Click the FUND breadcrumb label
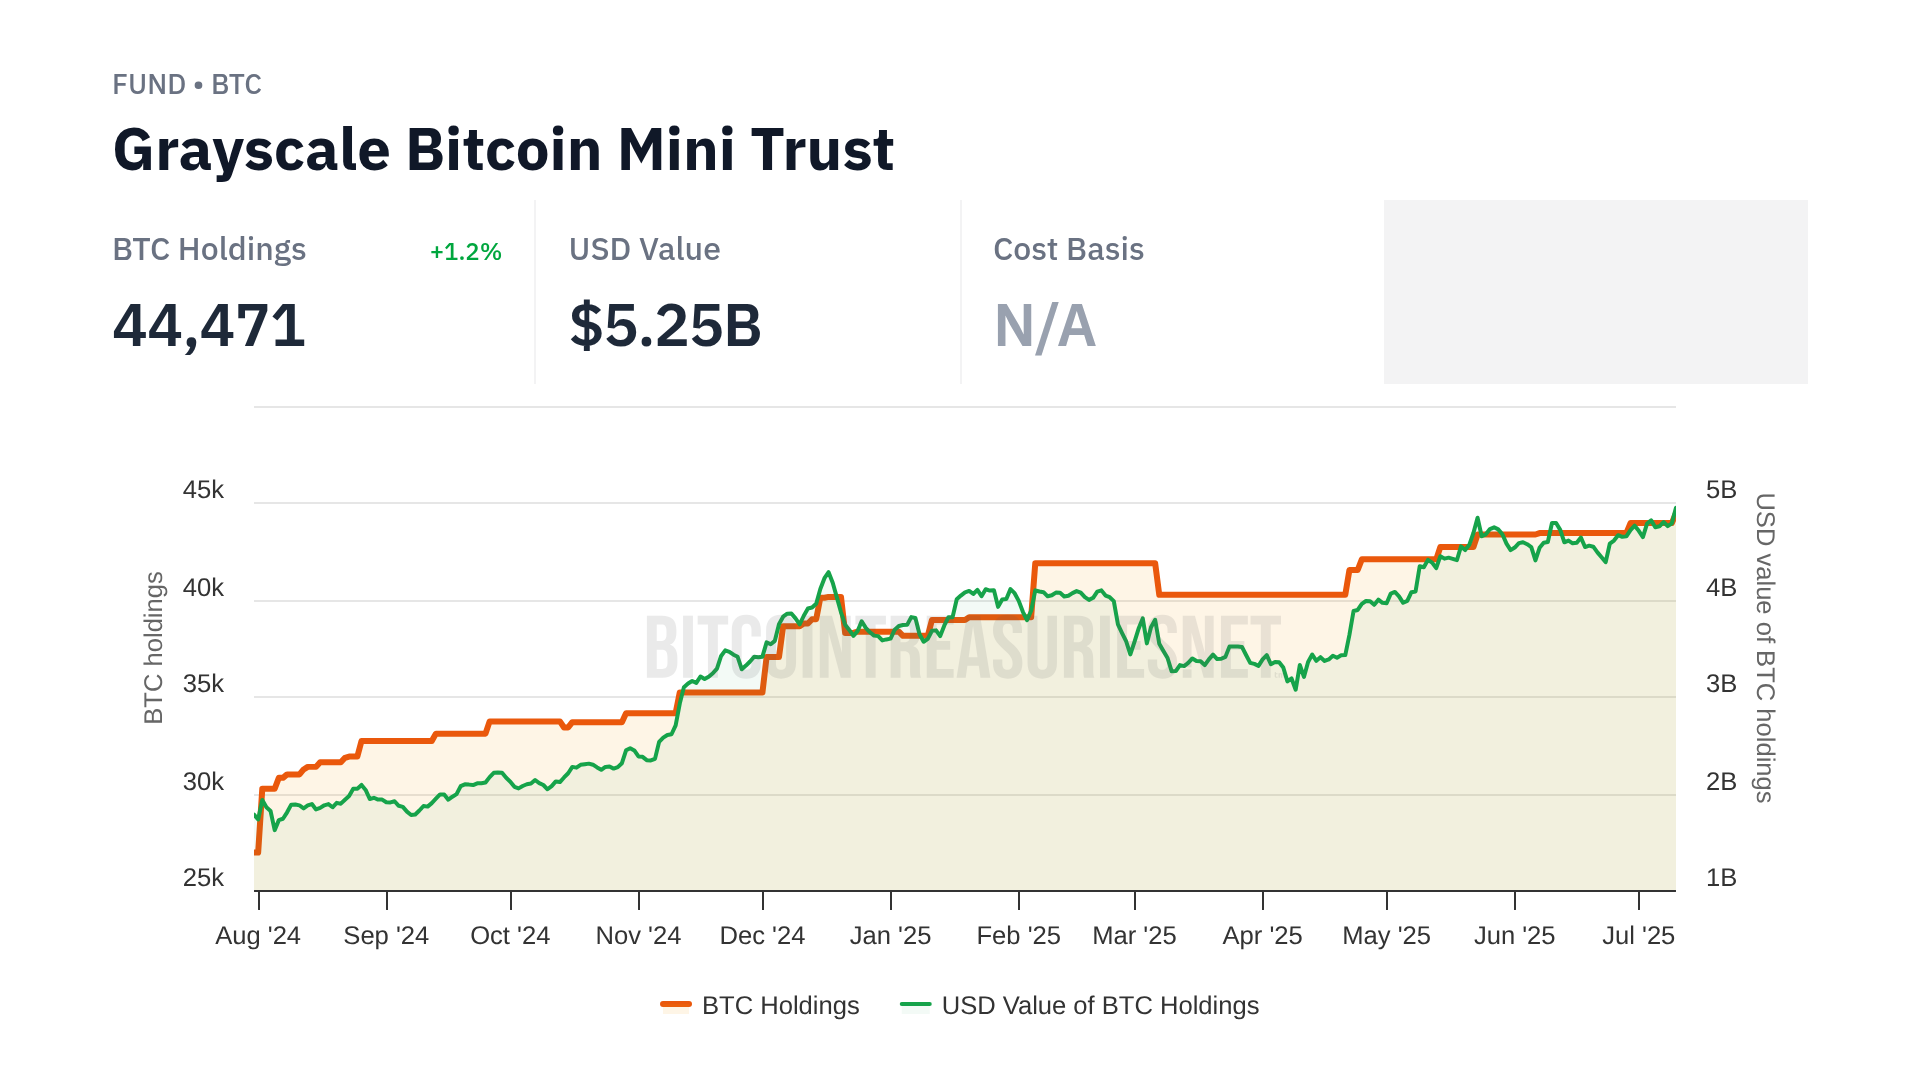The image size is (1920, 1080). coord(149,85)
